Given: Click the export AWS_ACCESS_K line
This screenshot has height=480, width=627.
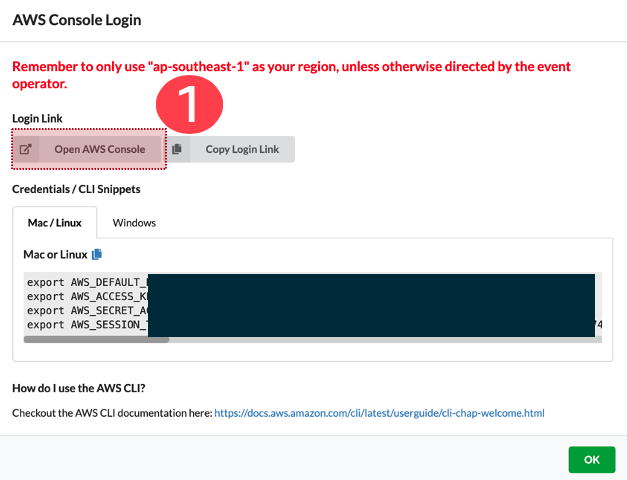Looking at the screenshot, I should (87, 296).
